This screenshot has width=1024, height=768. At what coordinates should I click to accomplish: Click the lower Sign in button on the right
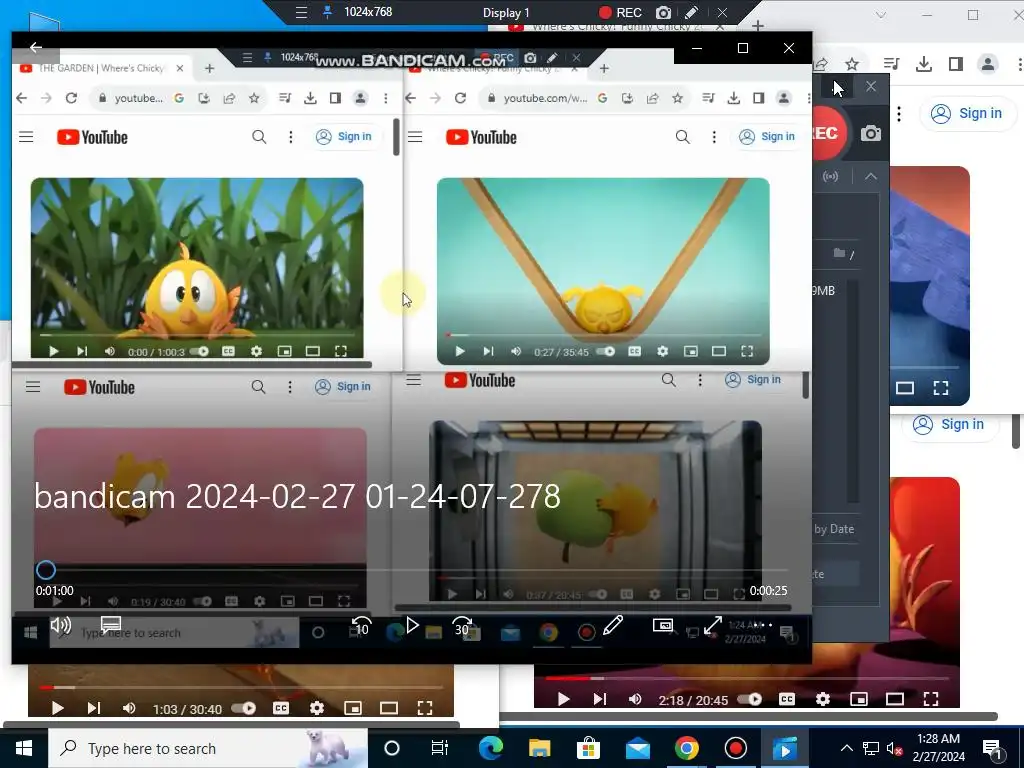(952, 424)
